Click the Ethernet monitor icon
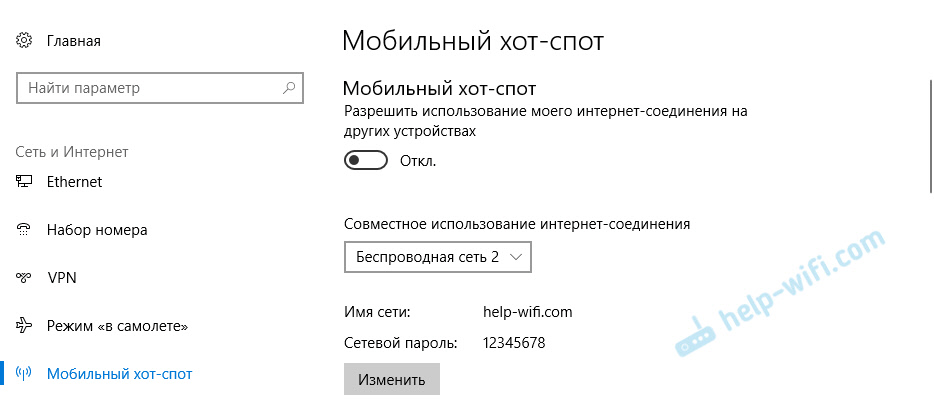The width and height of the screenshot is (934, 412). tap(24, 182)
